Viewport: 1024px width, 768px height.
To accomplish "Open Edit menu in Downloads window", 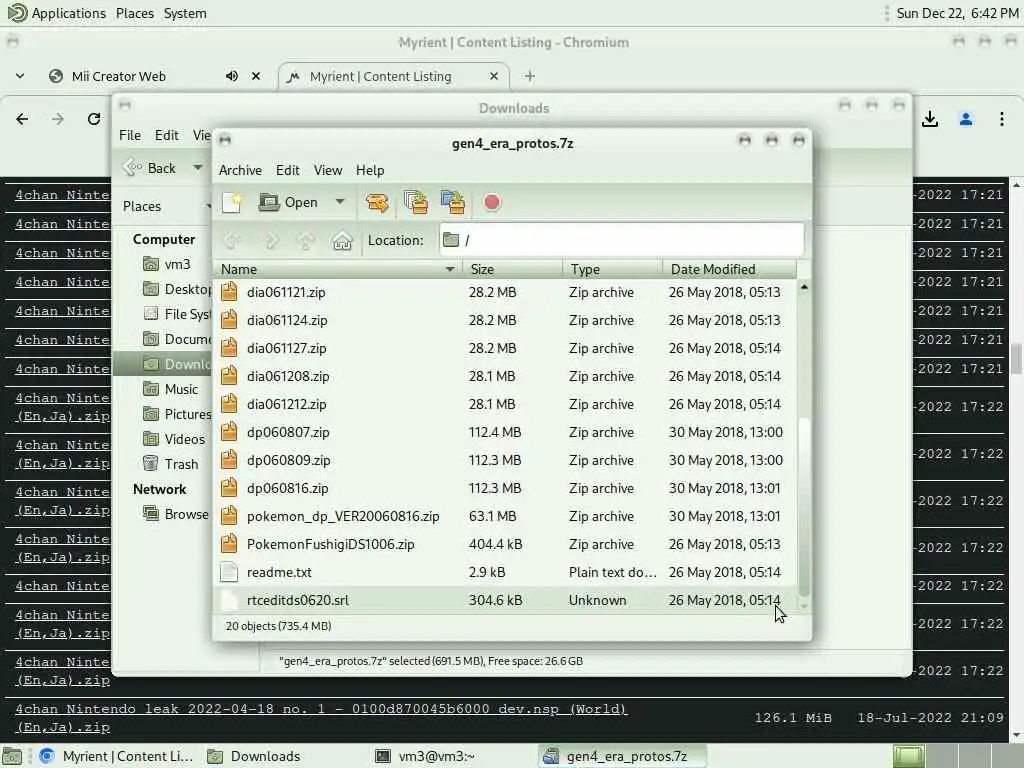I will [x=167, y=135].
